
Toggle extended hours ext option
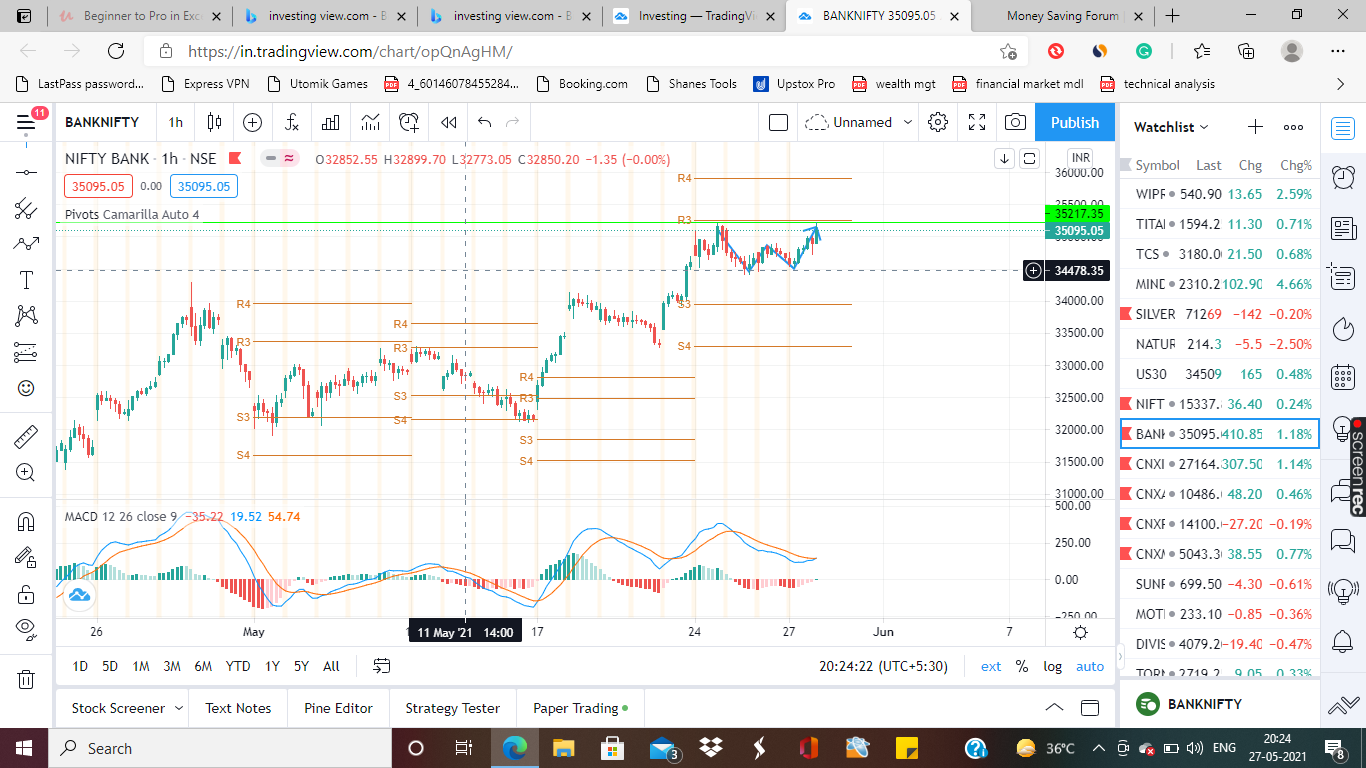coord(991,666)
